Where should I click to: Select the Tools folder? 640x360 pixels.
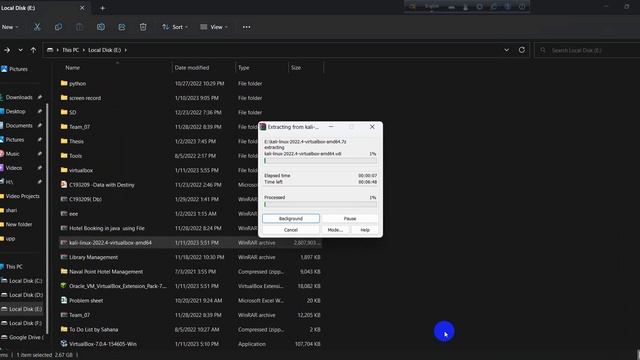click(x=75, y=156)
